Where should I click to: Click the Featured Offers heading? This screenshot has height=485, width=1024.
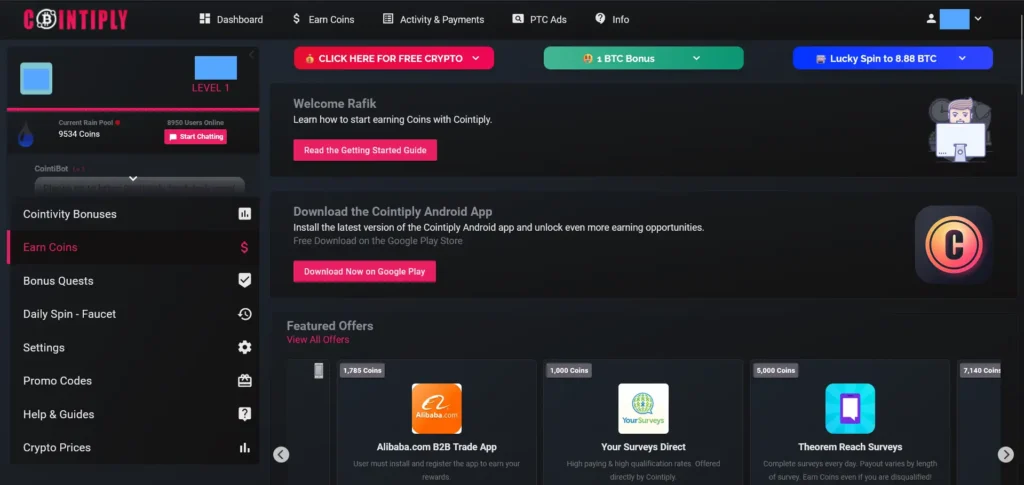pos(330,326)
